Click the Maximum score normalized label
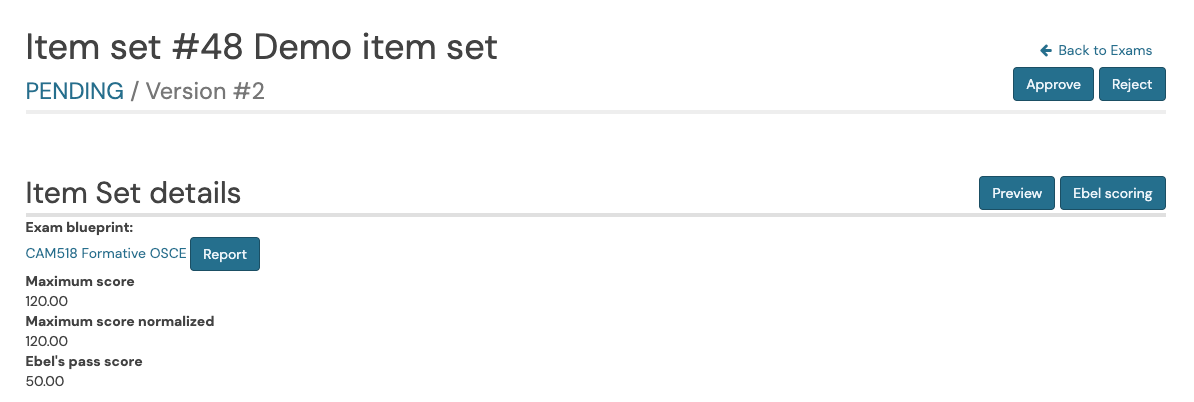This screenshot has width=1194, height=402. [x=120, y=321]
